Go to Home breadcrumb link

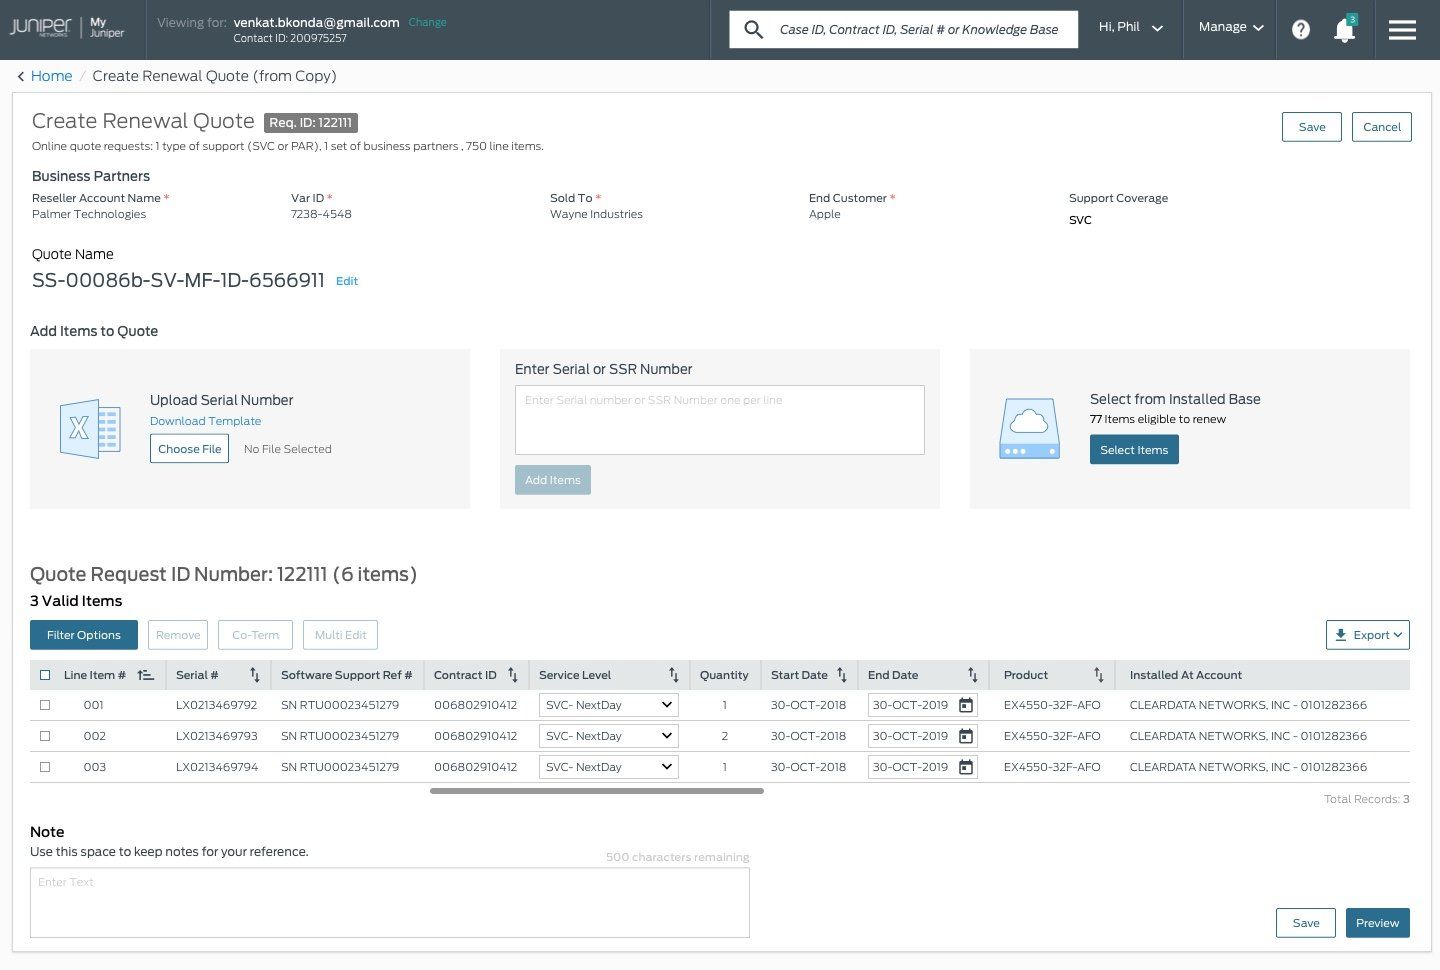[51, 76]
